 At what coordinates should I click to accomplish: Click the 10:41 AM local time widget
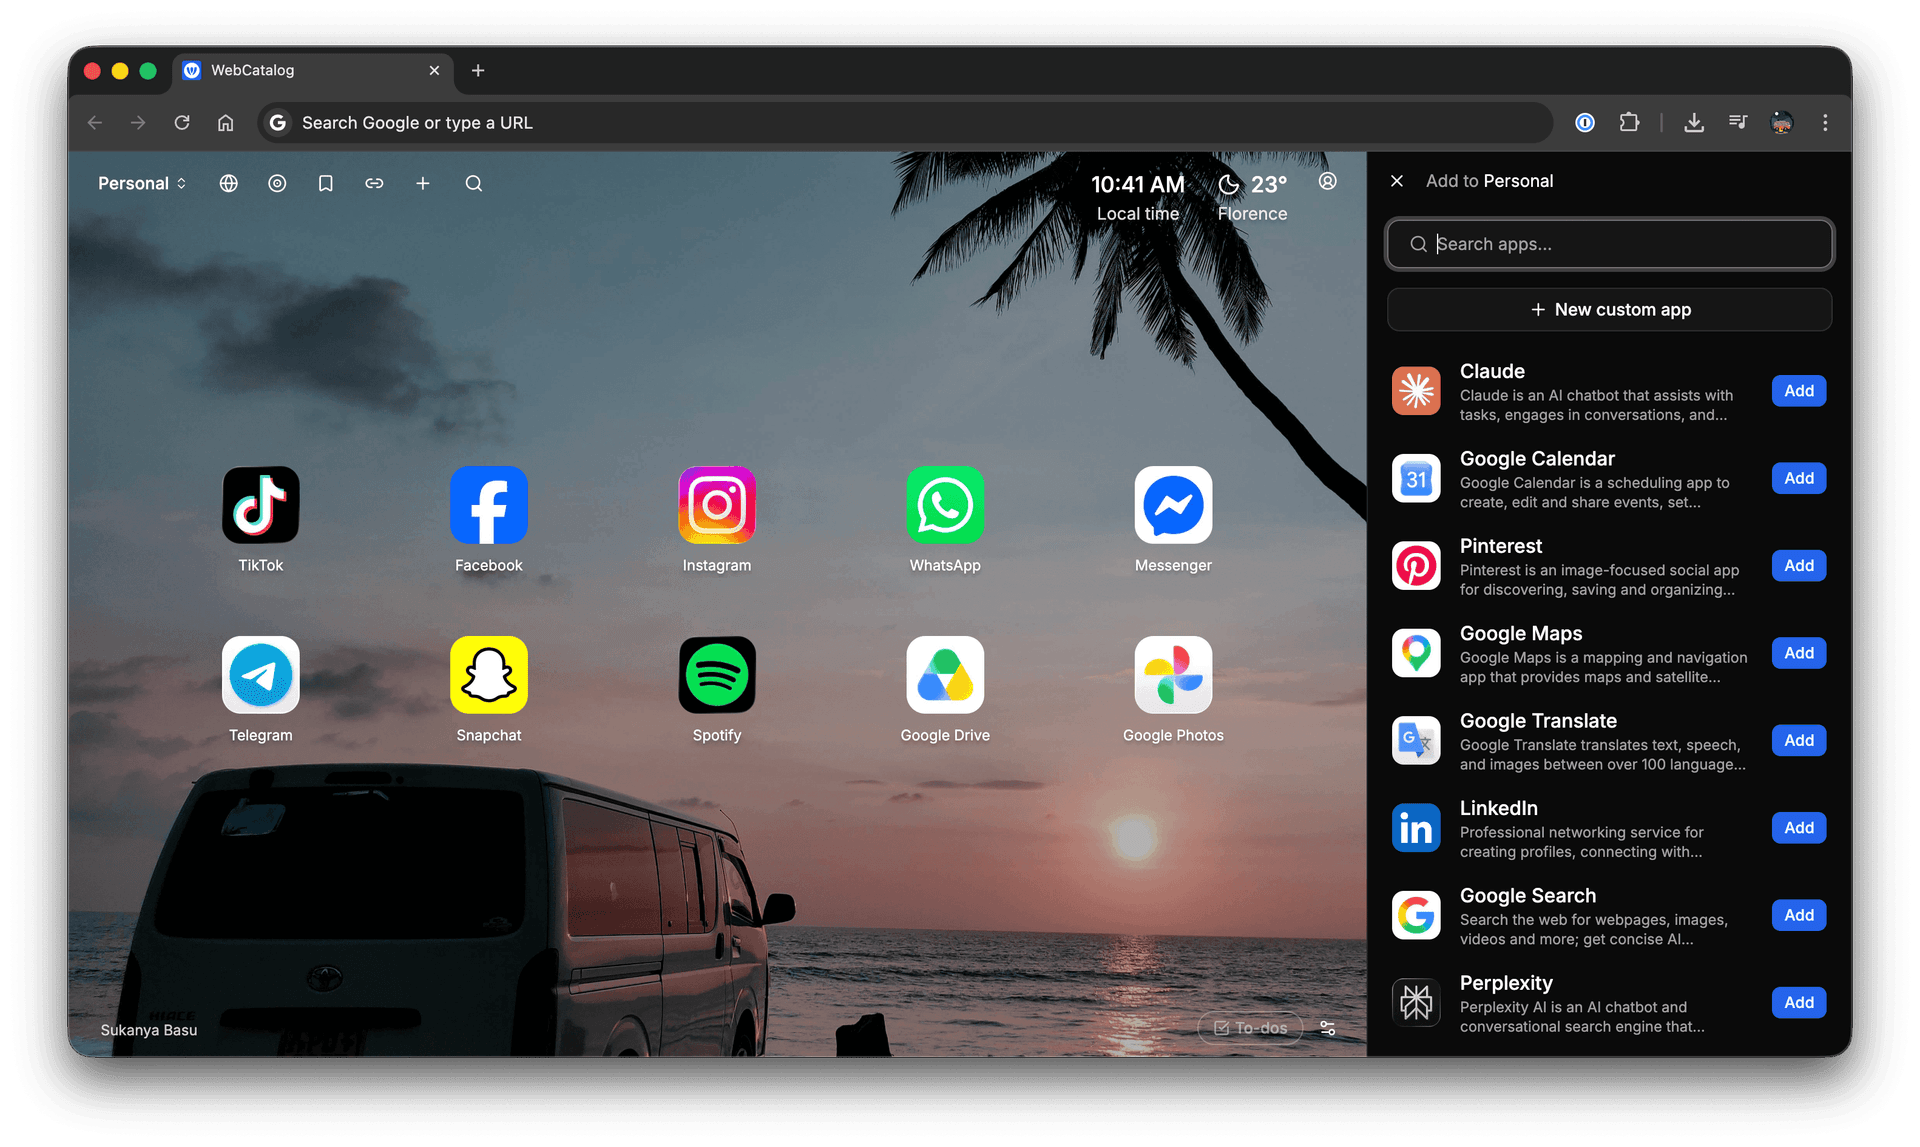click(1138, 197)
